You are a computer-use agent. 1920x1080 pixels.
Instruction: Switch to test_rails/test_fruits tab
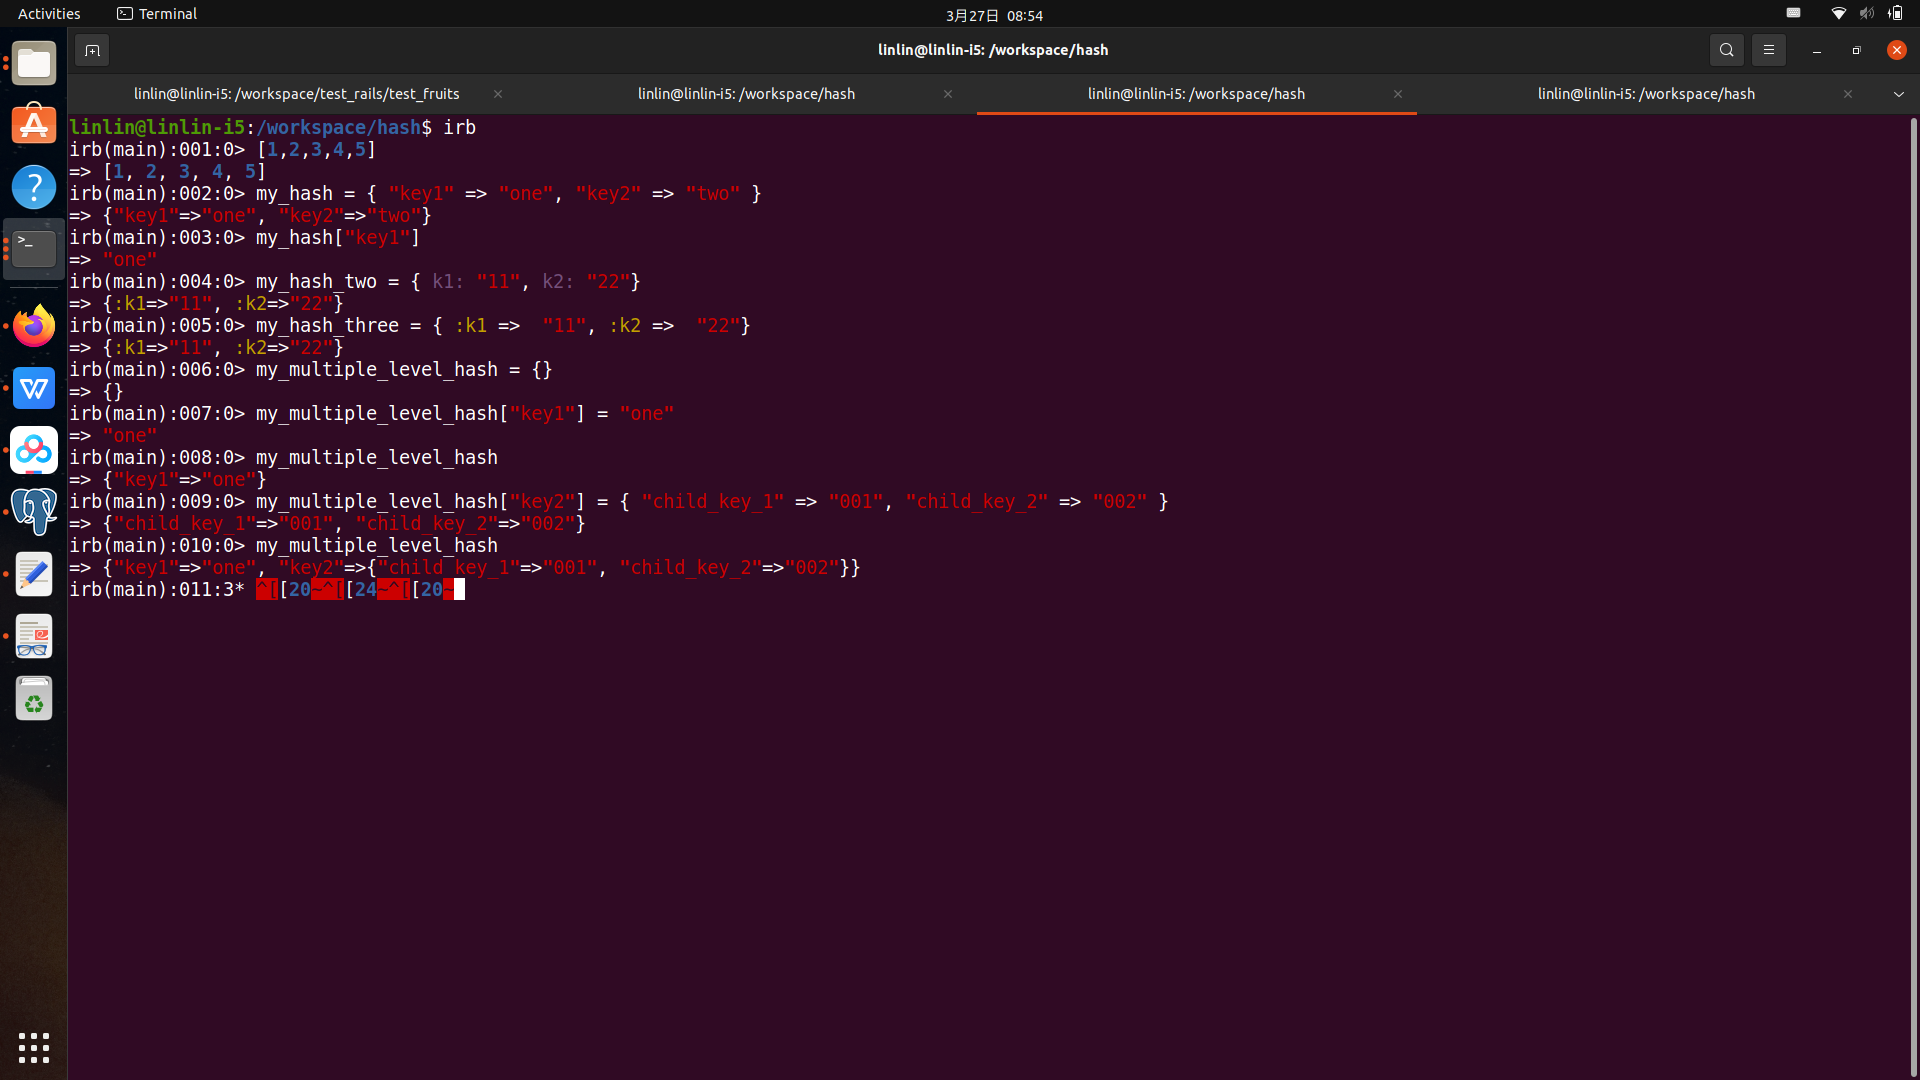coord(296,94)
